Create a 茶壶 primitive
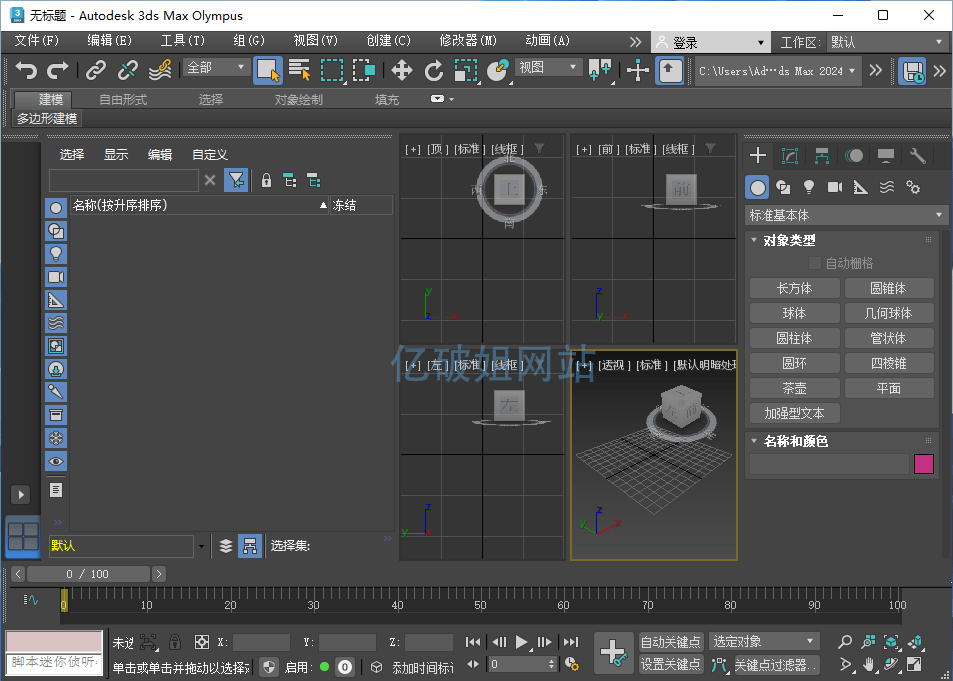The image size is (953, 681). coord(794,387)
